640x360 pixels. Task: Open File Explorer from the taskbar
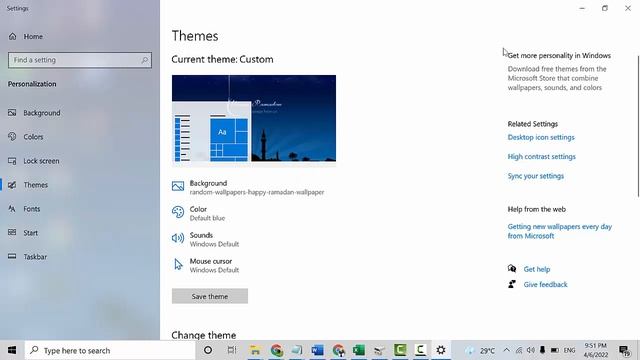point(256,350)
